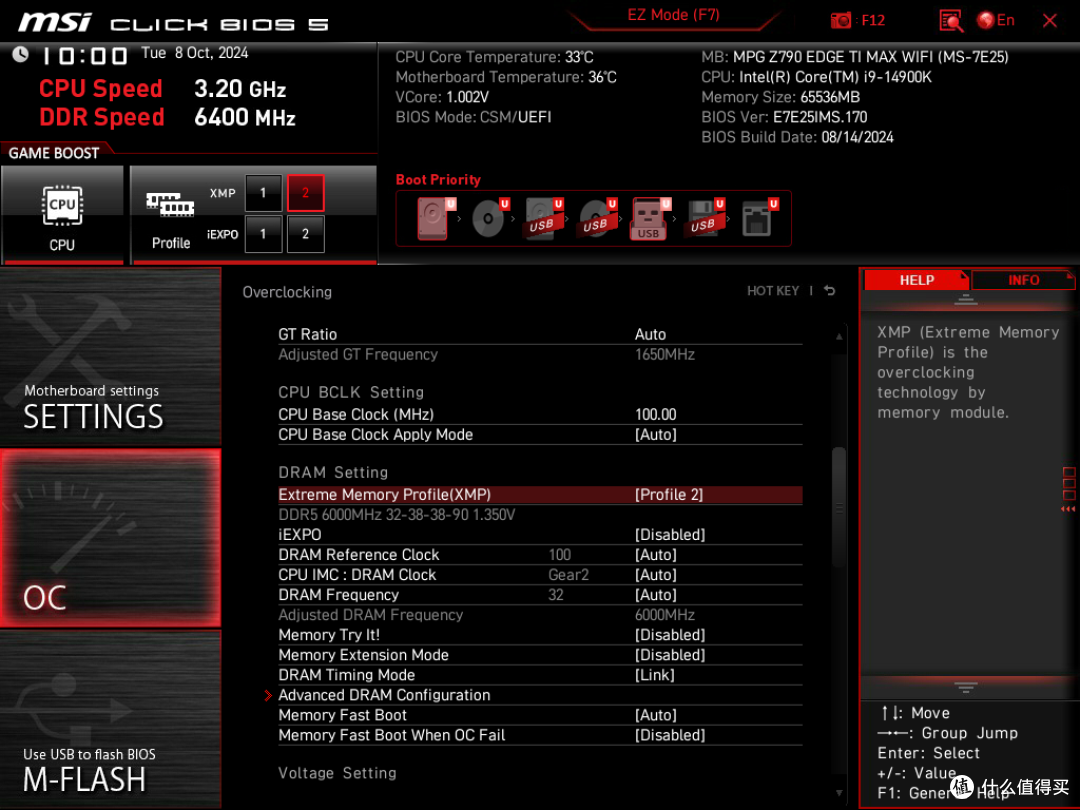Change language via the globe icon
Screen dimensions: 1080x810
(986, 20)
